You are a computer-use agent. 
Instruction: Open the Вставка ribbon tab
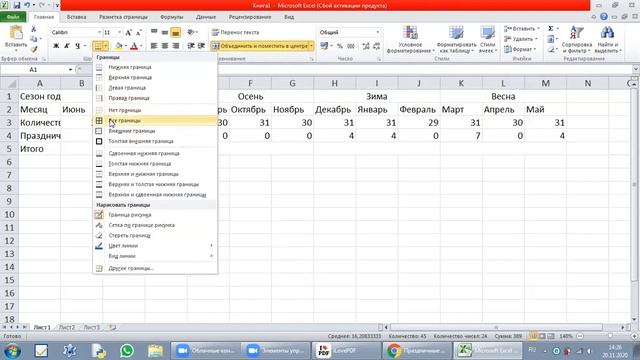coord(76,17)
